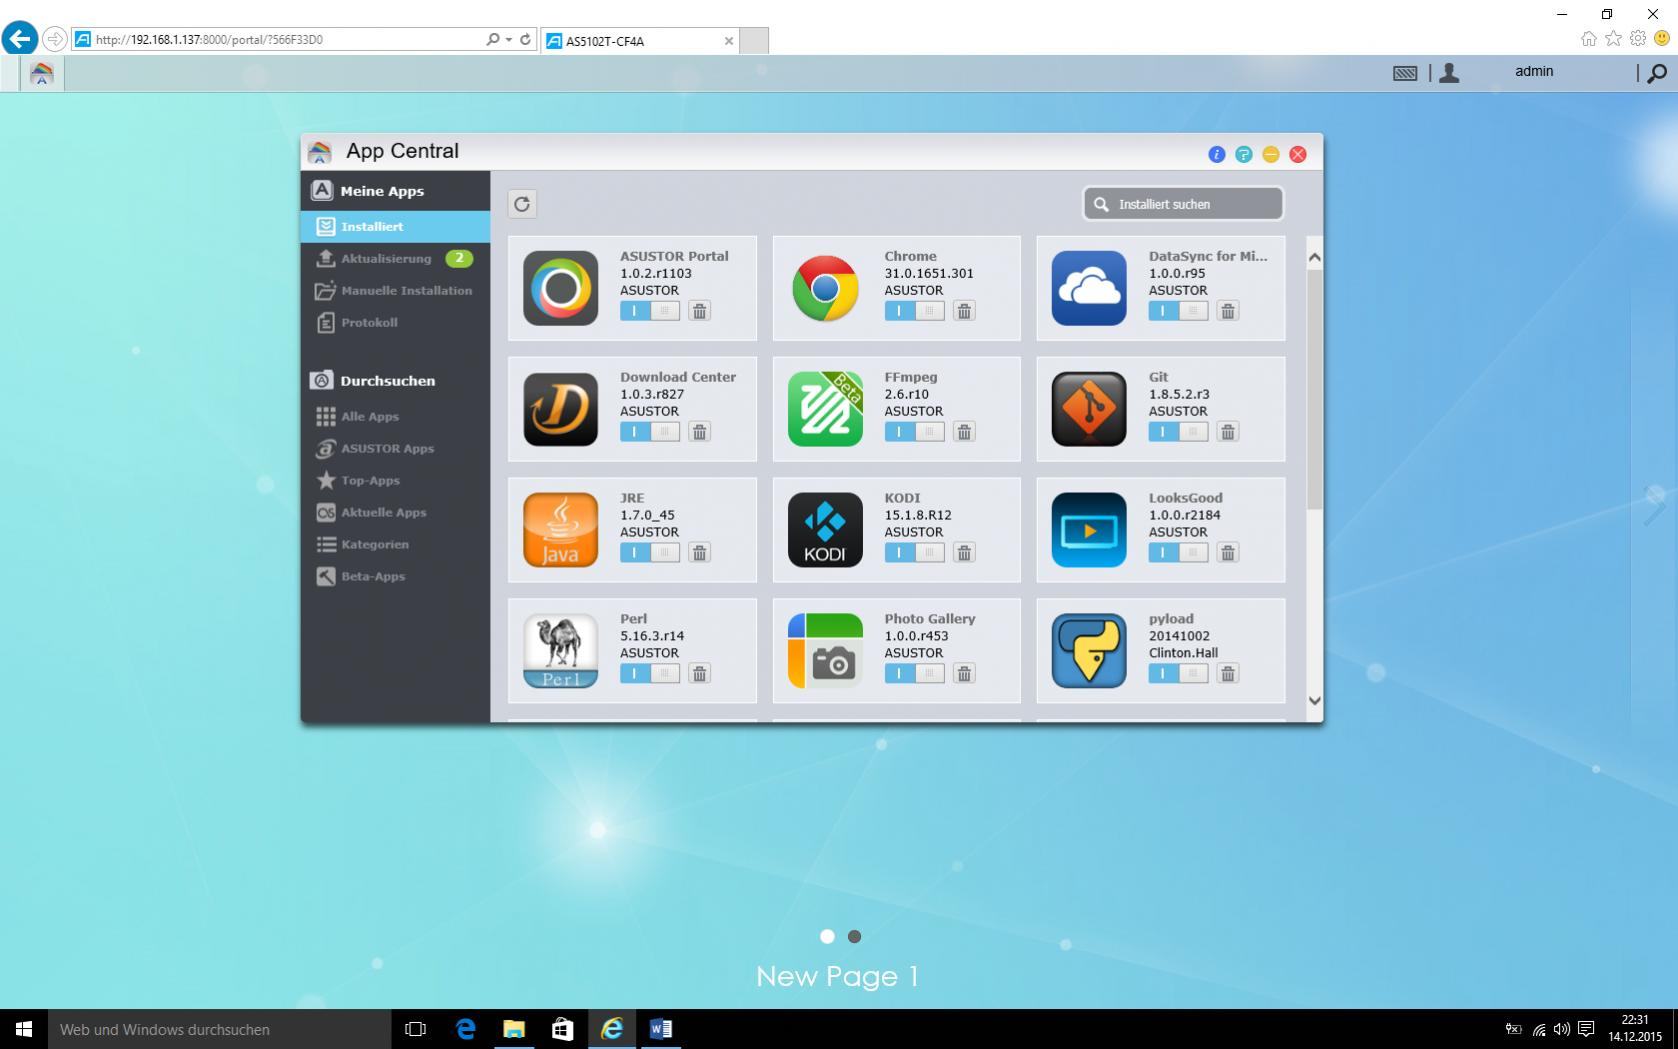Delete Photo Gallery using trash icon

click(964, 674)
